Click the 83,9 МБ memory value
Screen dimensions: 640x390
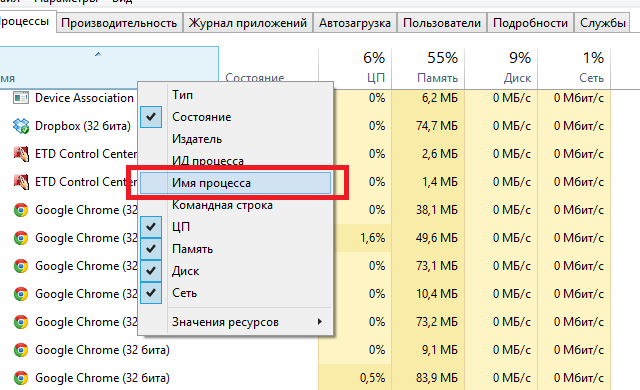tap(437, 378)
